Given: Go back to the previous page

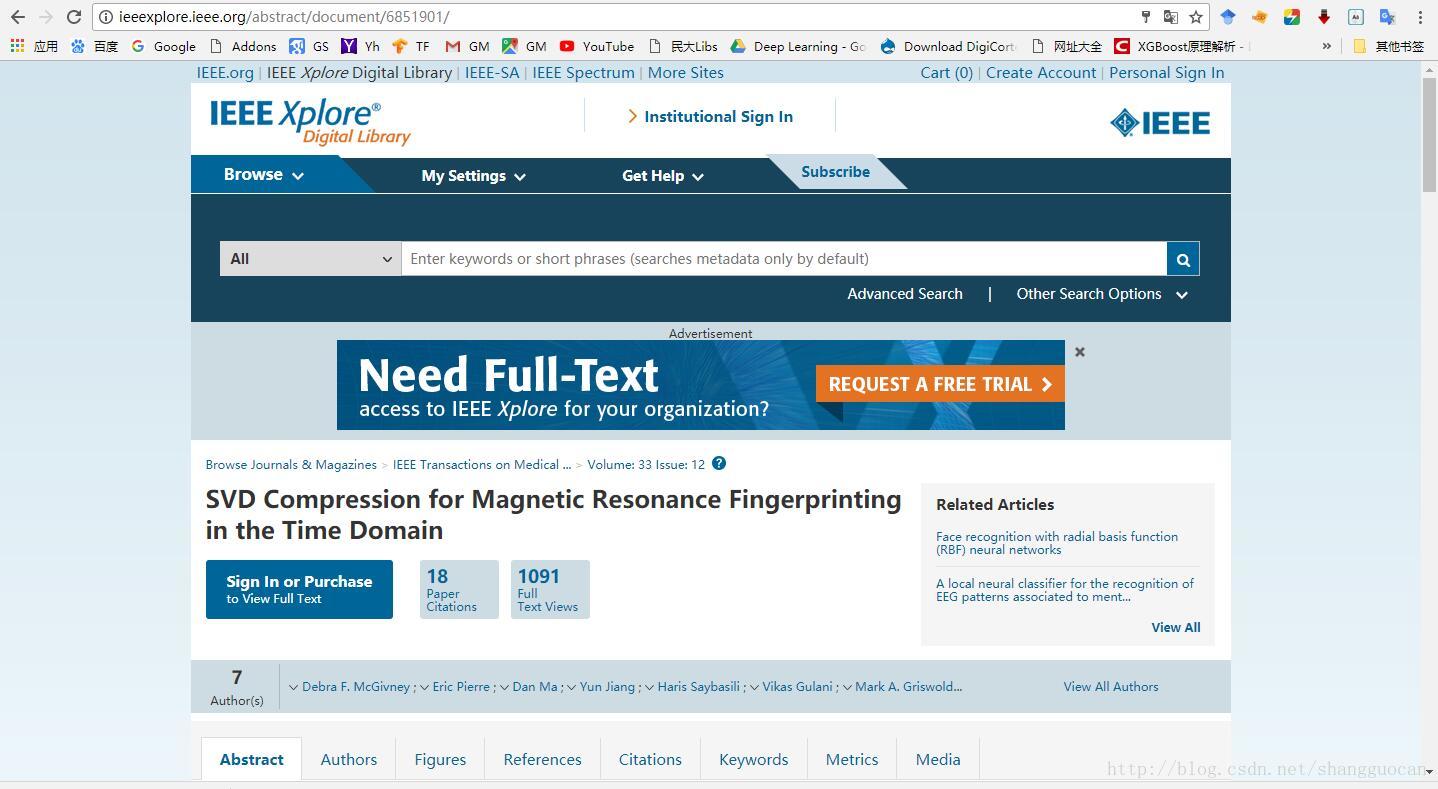Looking at the screenshot, I should pyautogui.click(x=18, y=17).
